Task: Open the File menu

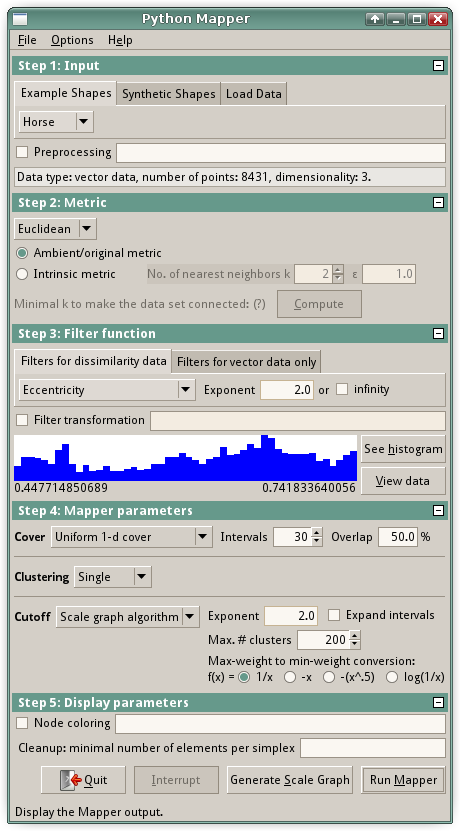Action: click(27, 40)
